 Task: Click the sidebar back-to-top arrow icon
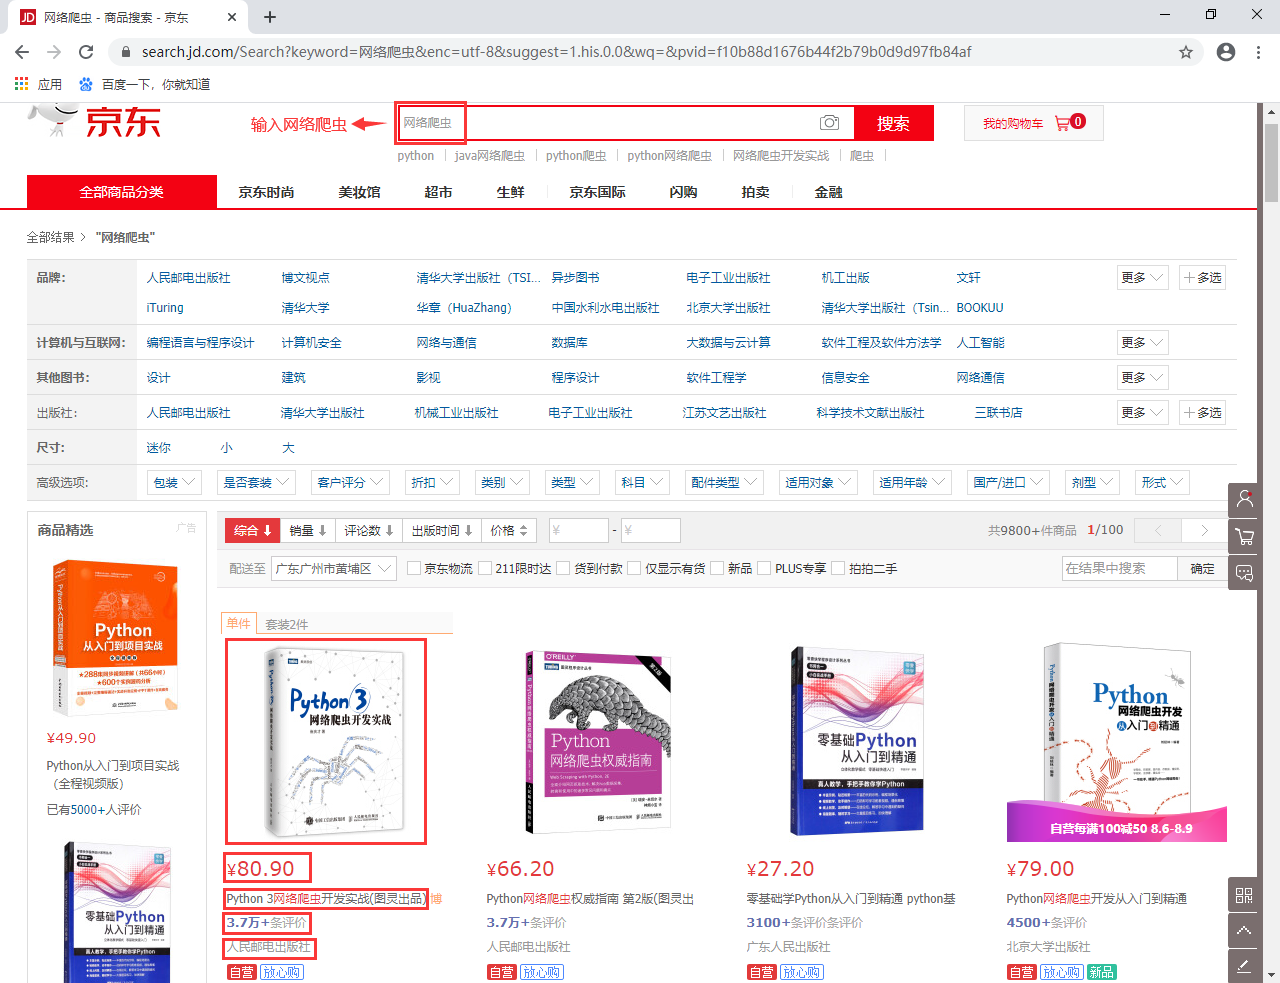pos(1244,931)
